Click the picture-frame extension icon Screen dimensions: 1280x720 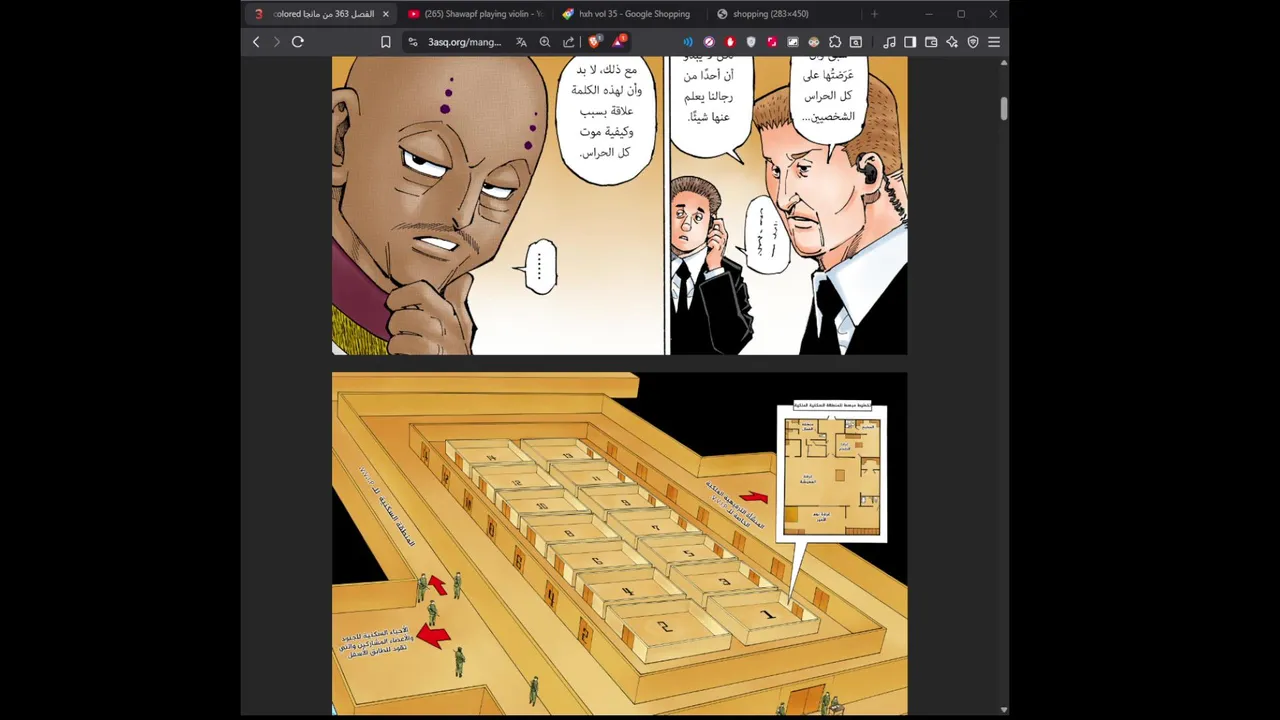click(x=793, y=42)
